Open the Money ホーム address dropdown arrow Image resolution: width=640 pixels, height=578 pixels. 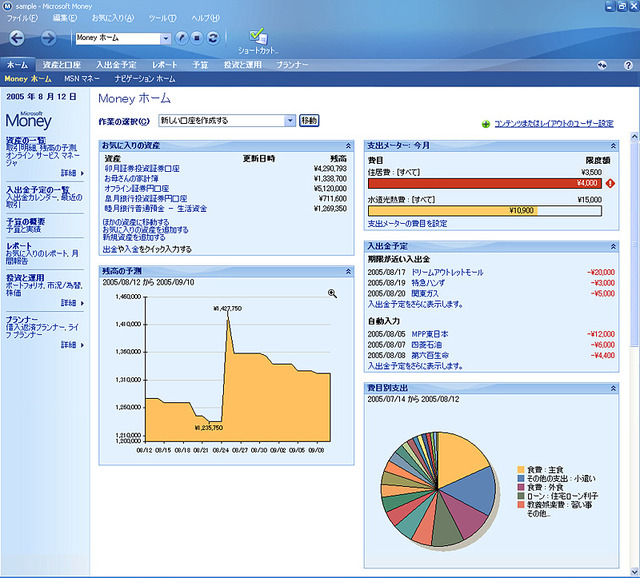165,39
